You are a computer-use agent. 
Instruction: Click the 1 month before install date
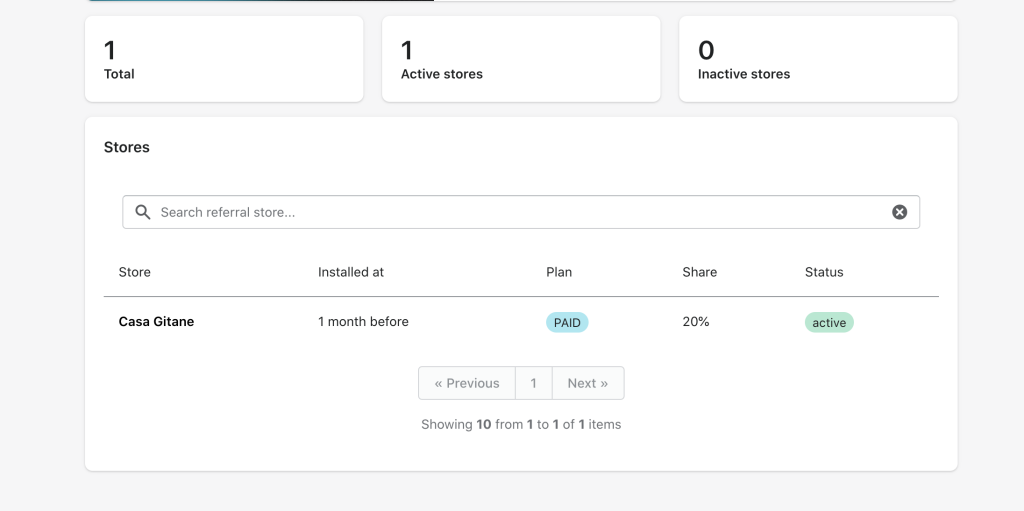tap(363, 321)
